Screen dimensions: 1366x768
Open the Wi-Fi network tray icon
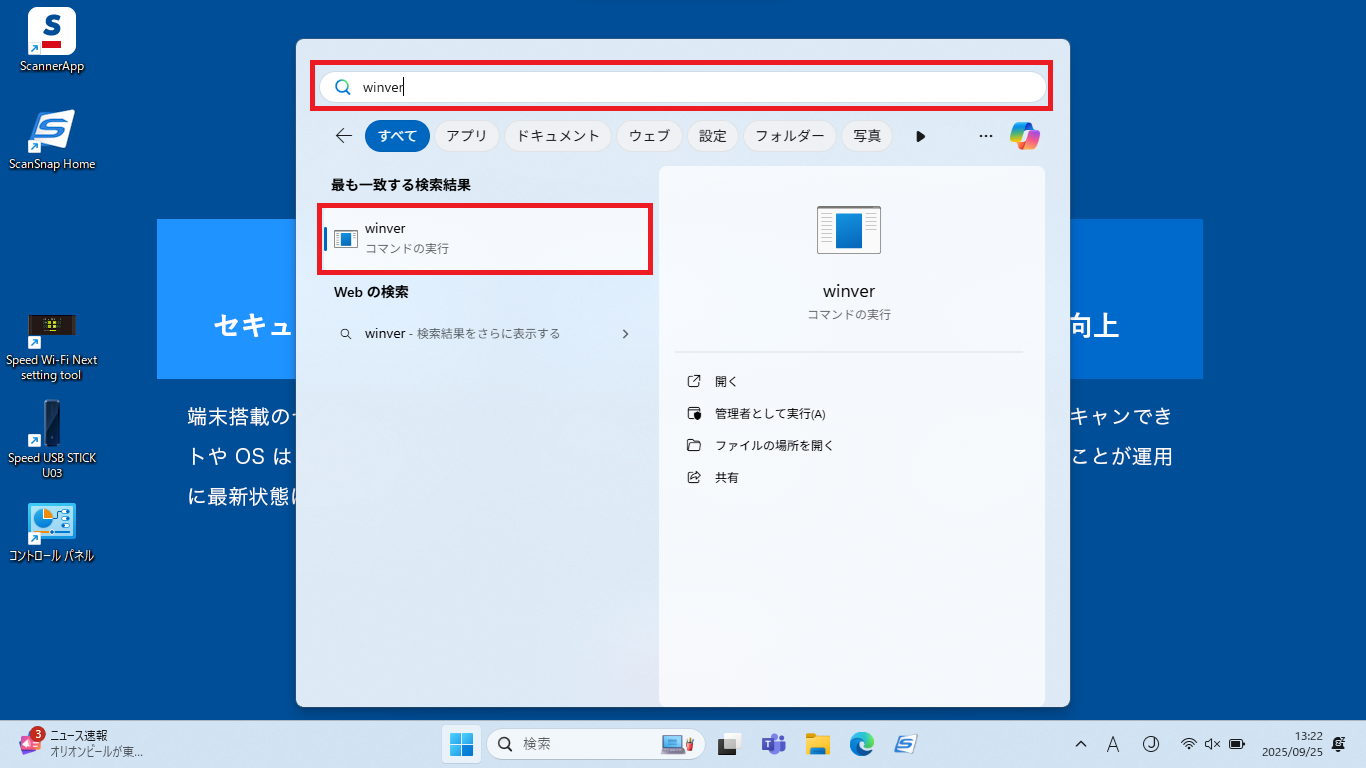pyautogui.click(x=1189, y=744)
